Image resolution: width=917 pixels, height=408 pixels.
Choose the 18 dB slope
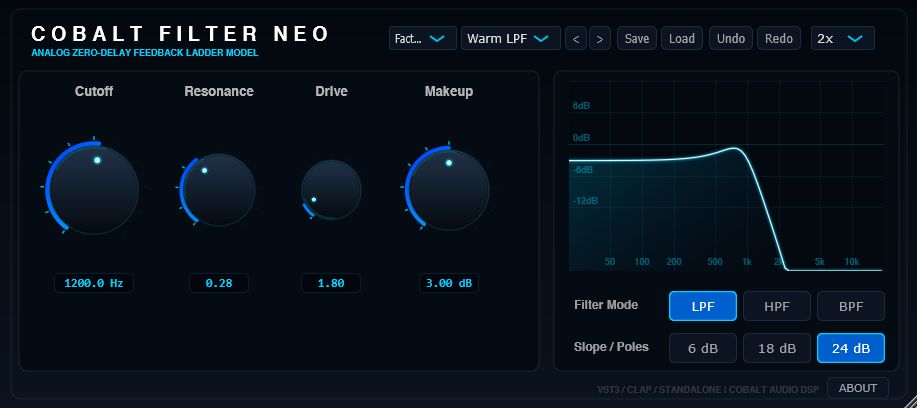[x=777, y=348]
